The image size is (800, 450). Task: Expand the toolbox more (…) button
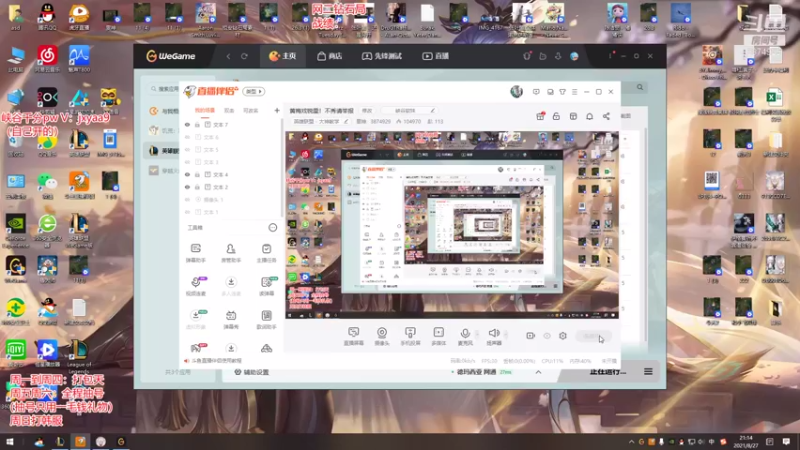pyautogui.click(x=272, y=228)
